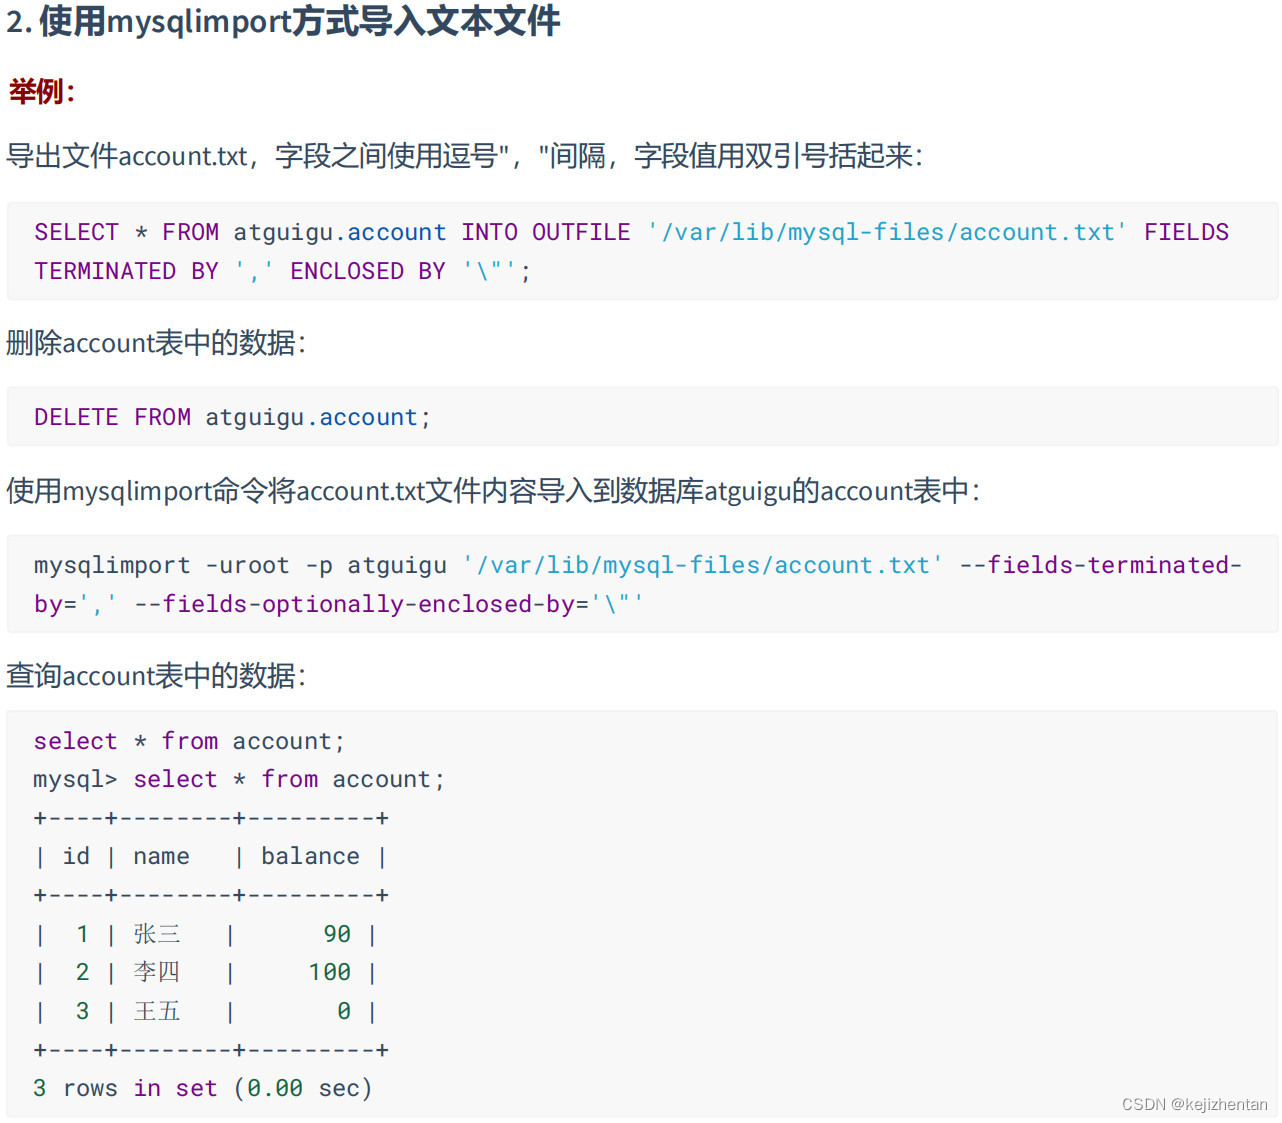This screenshot has width=1282, height=1123.
Task: Click the red "举例:" label
Action: click(x=42, y=92)
